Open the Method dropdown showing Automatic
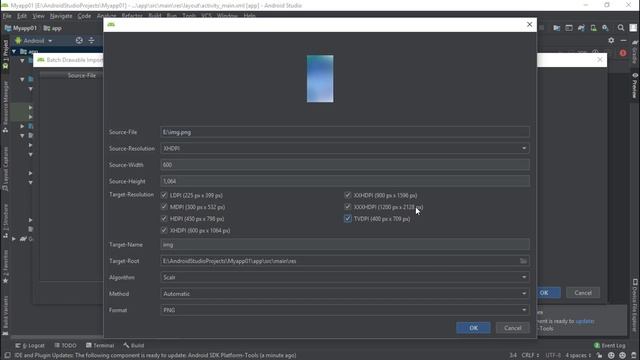The image size is (640, 360). (x=345, y=293)
